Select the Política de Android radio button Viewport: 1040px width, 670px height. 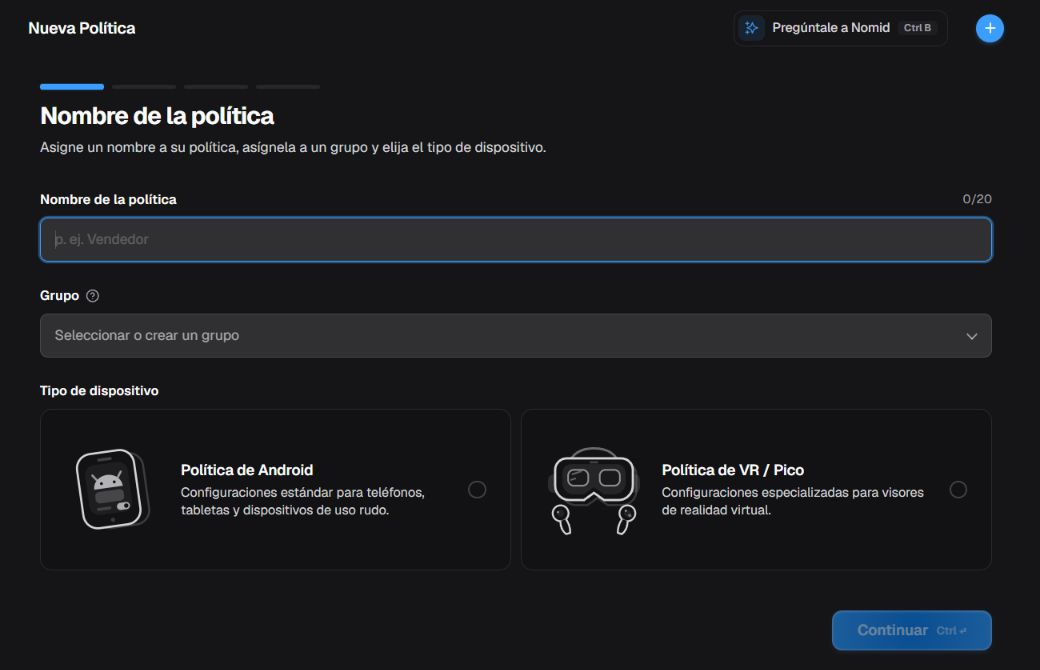coord(477,490)
